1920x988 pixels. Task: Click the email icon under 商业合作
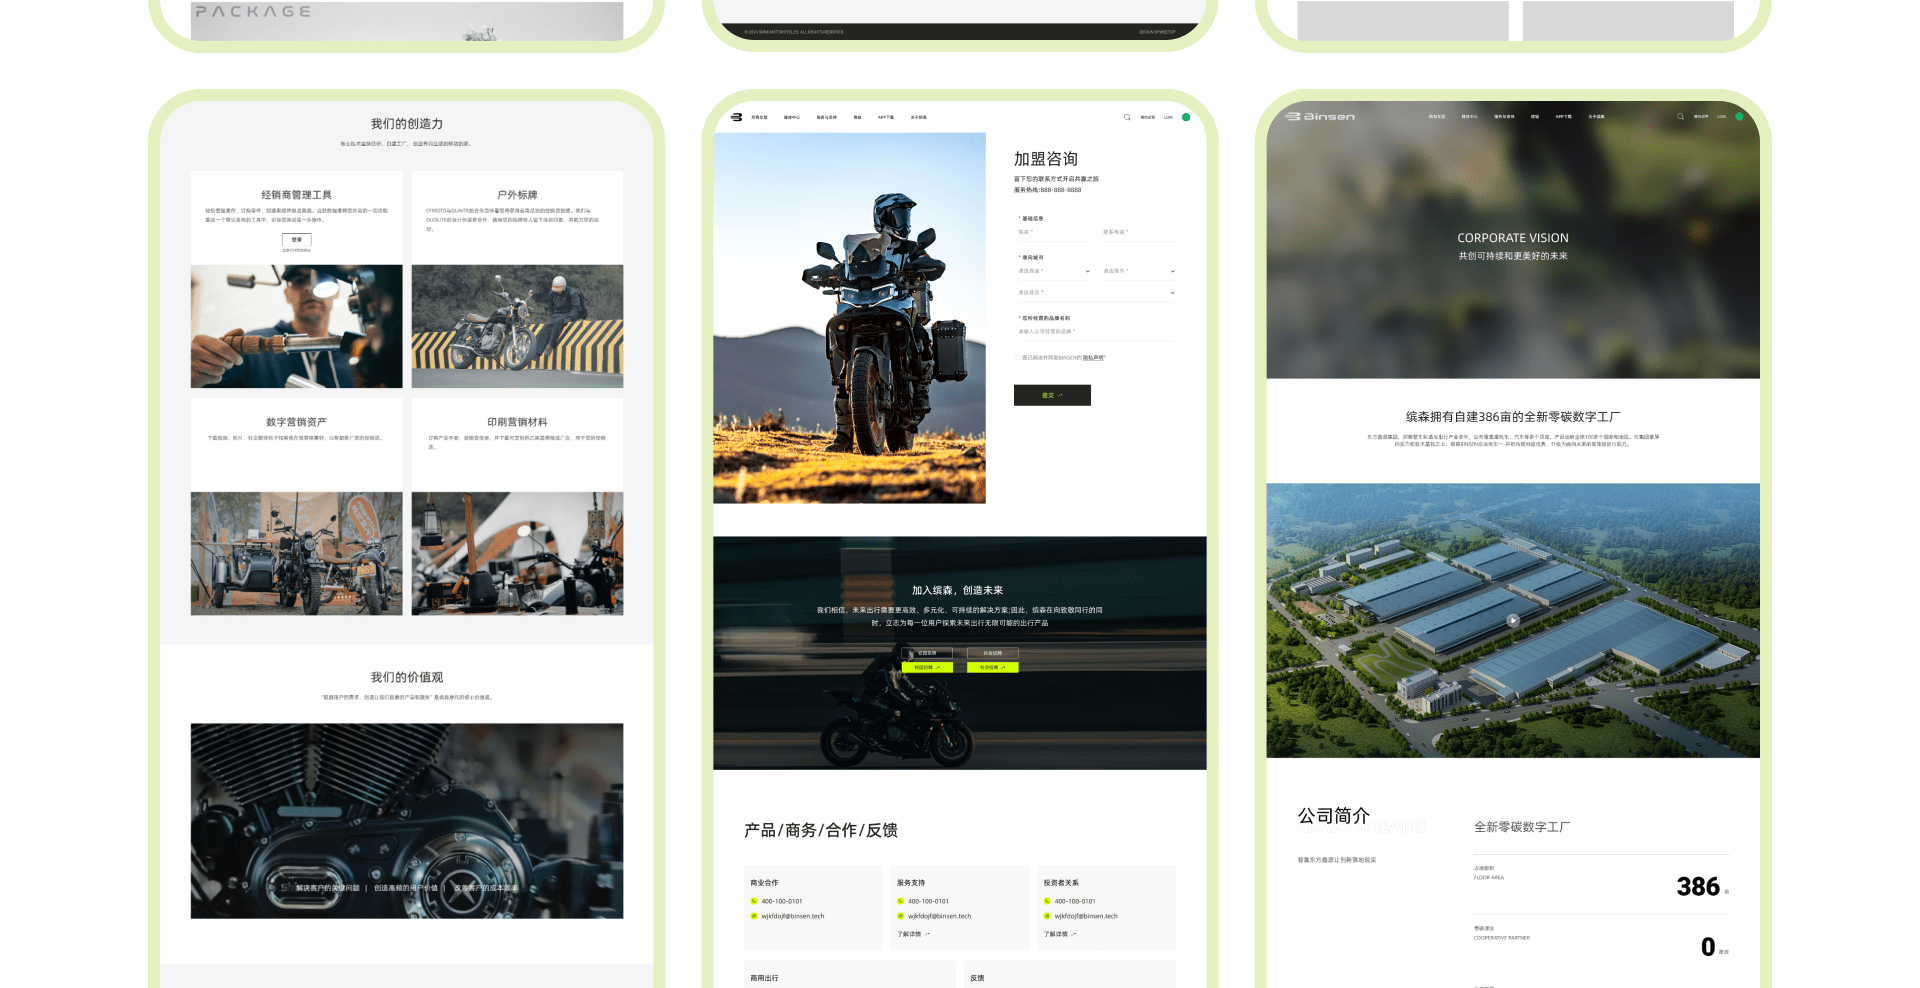754,916
